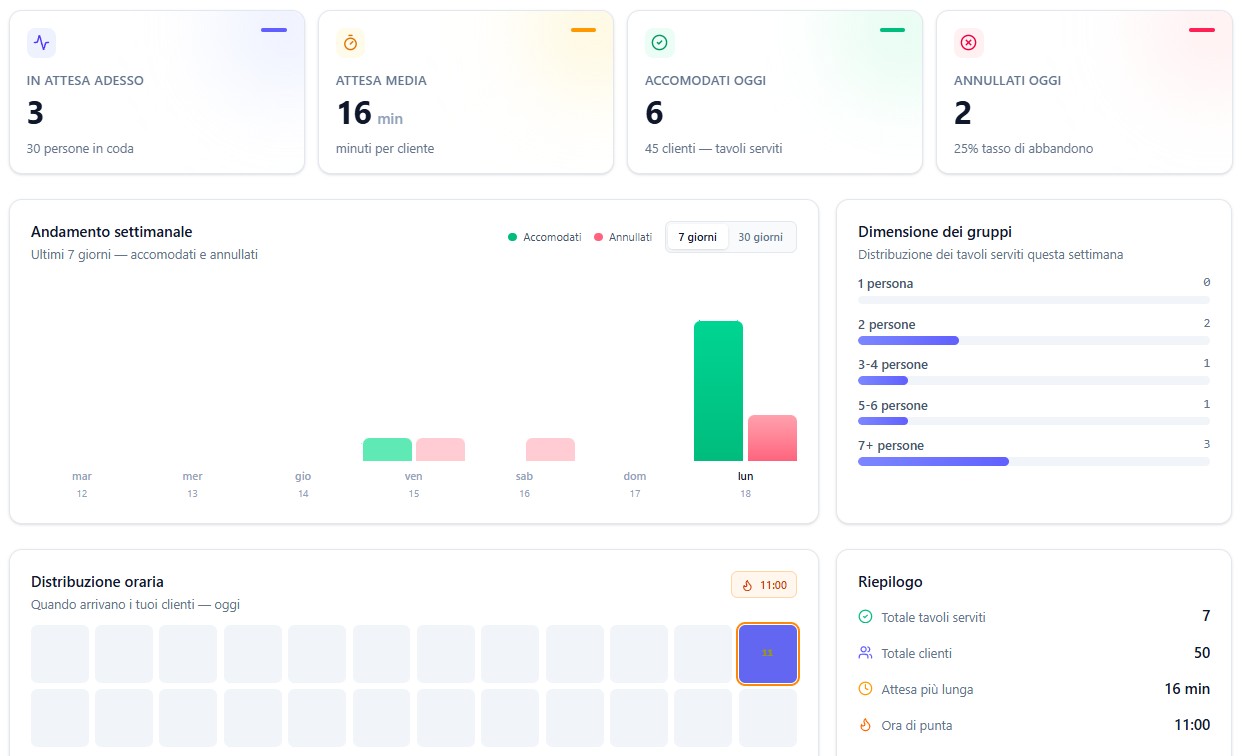Click the ATTESA MEDIA value 16 min

tap(369, 114)
